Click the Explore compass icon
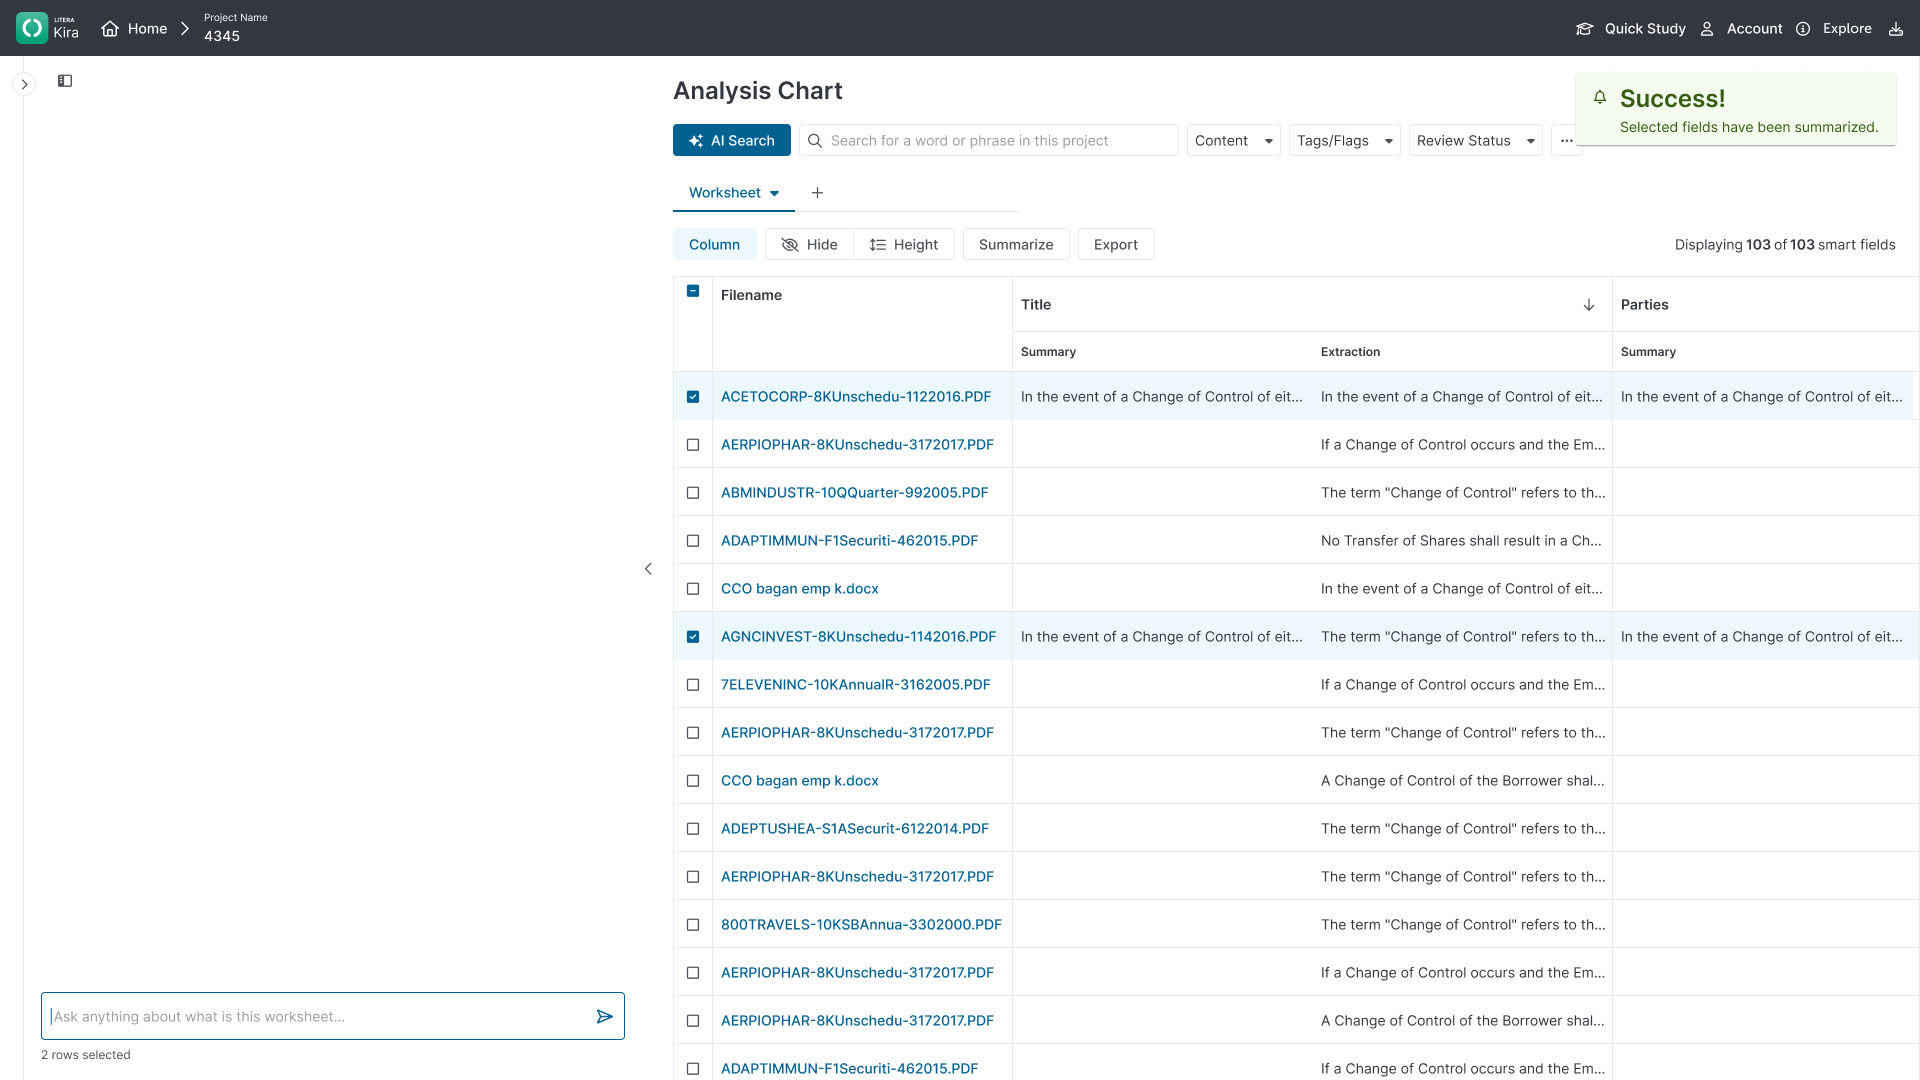This screenshot has height=1080, width=1920. [1803, 29]
